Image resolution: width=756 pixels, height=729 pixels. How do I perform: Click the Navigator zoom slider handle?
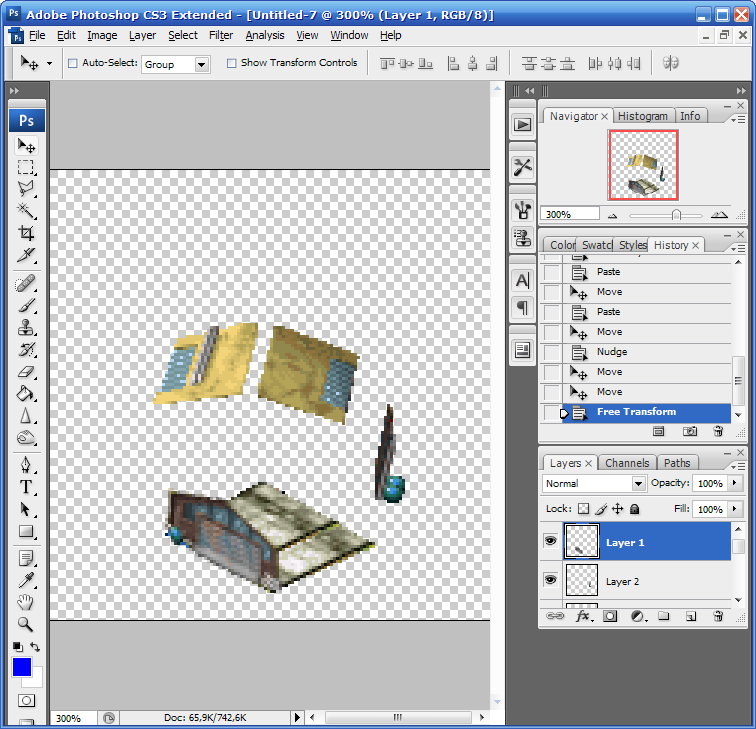(x=676, y=215)
